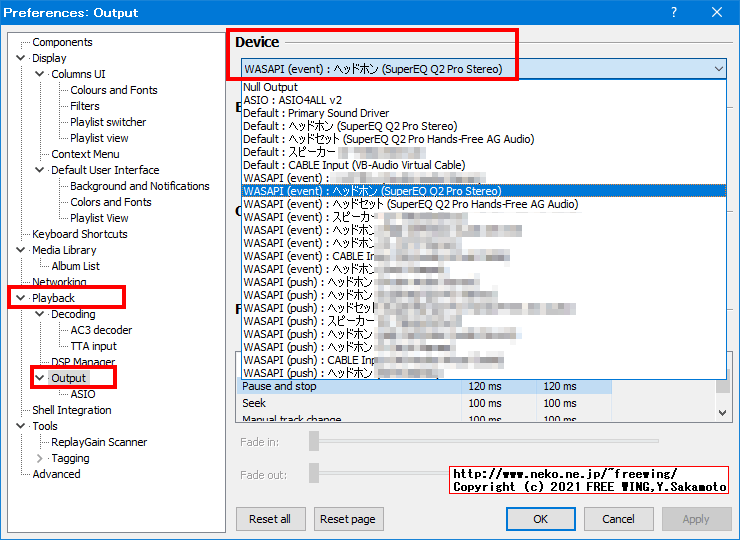The height and width of the screenshot is (540, 740).
Task: Click the help question mark button
Action: (673, 13)
